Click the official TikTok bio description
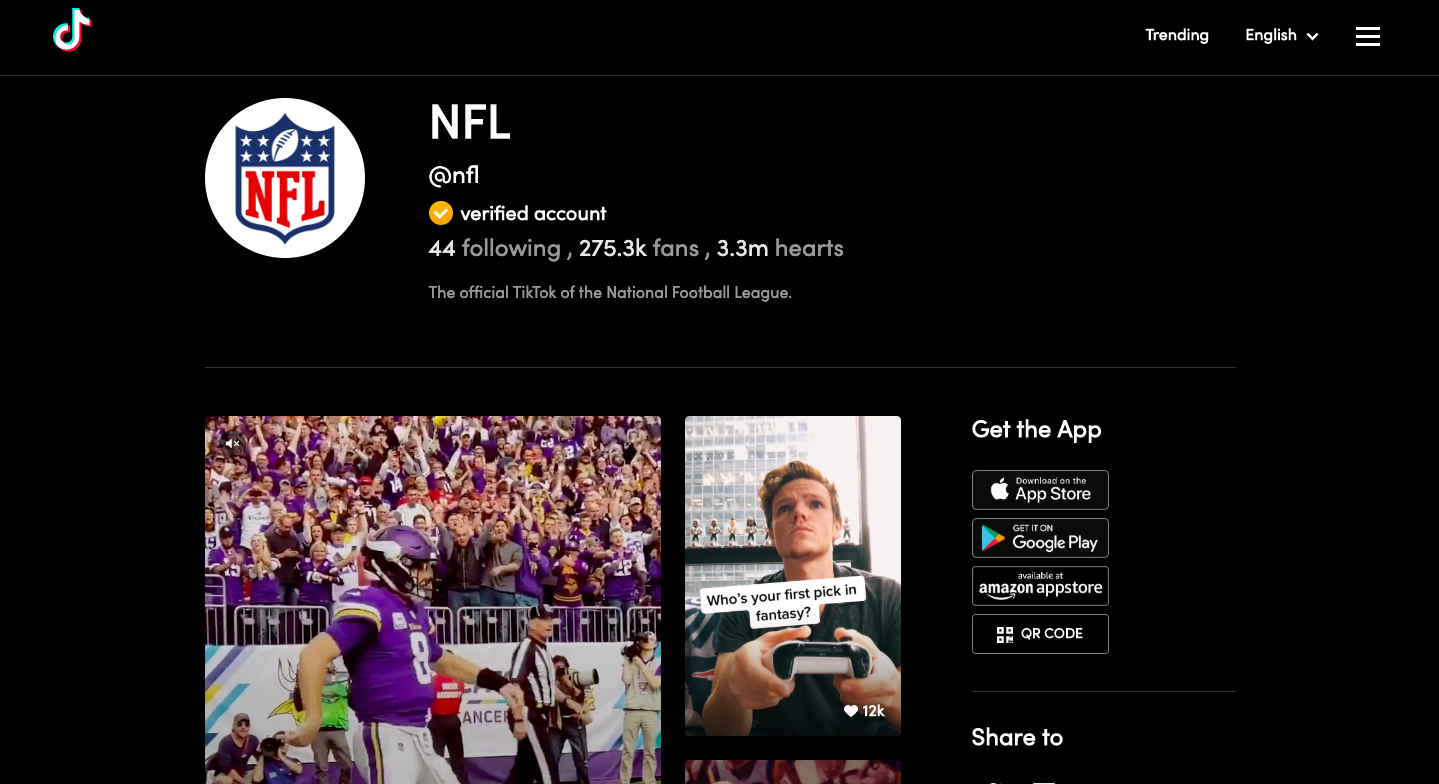This screenshot has width=1439, height=784. click(610, 293)
